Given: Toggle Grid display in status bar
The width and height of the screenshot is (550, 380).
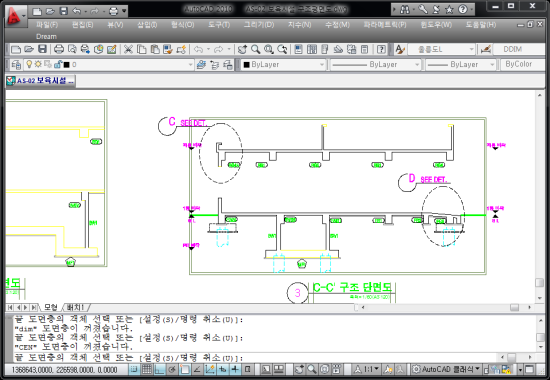Looking at the screenshot, I should tap(147, 369).
